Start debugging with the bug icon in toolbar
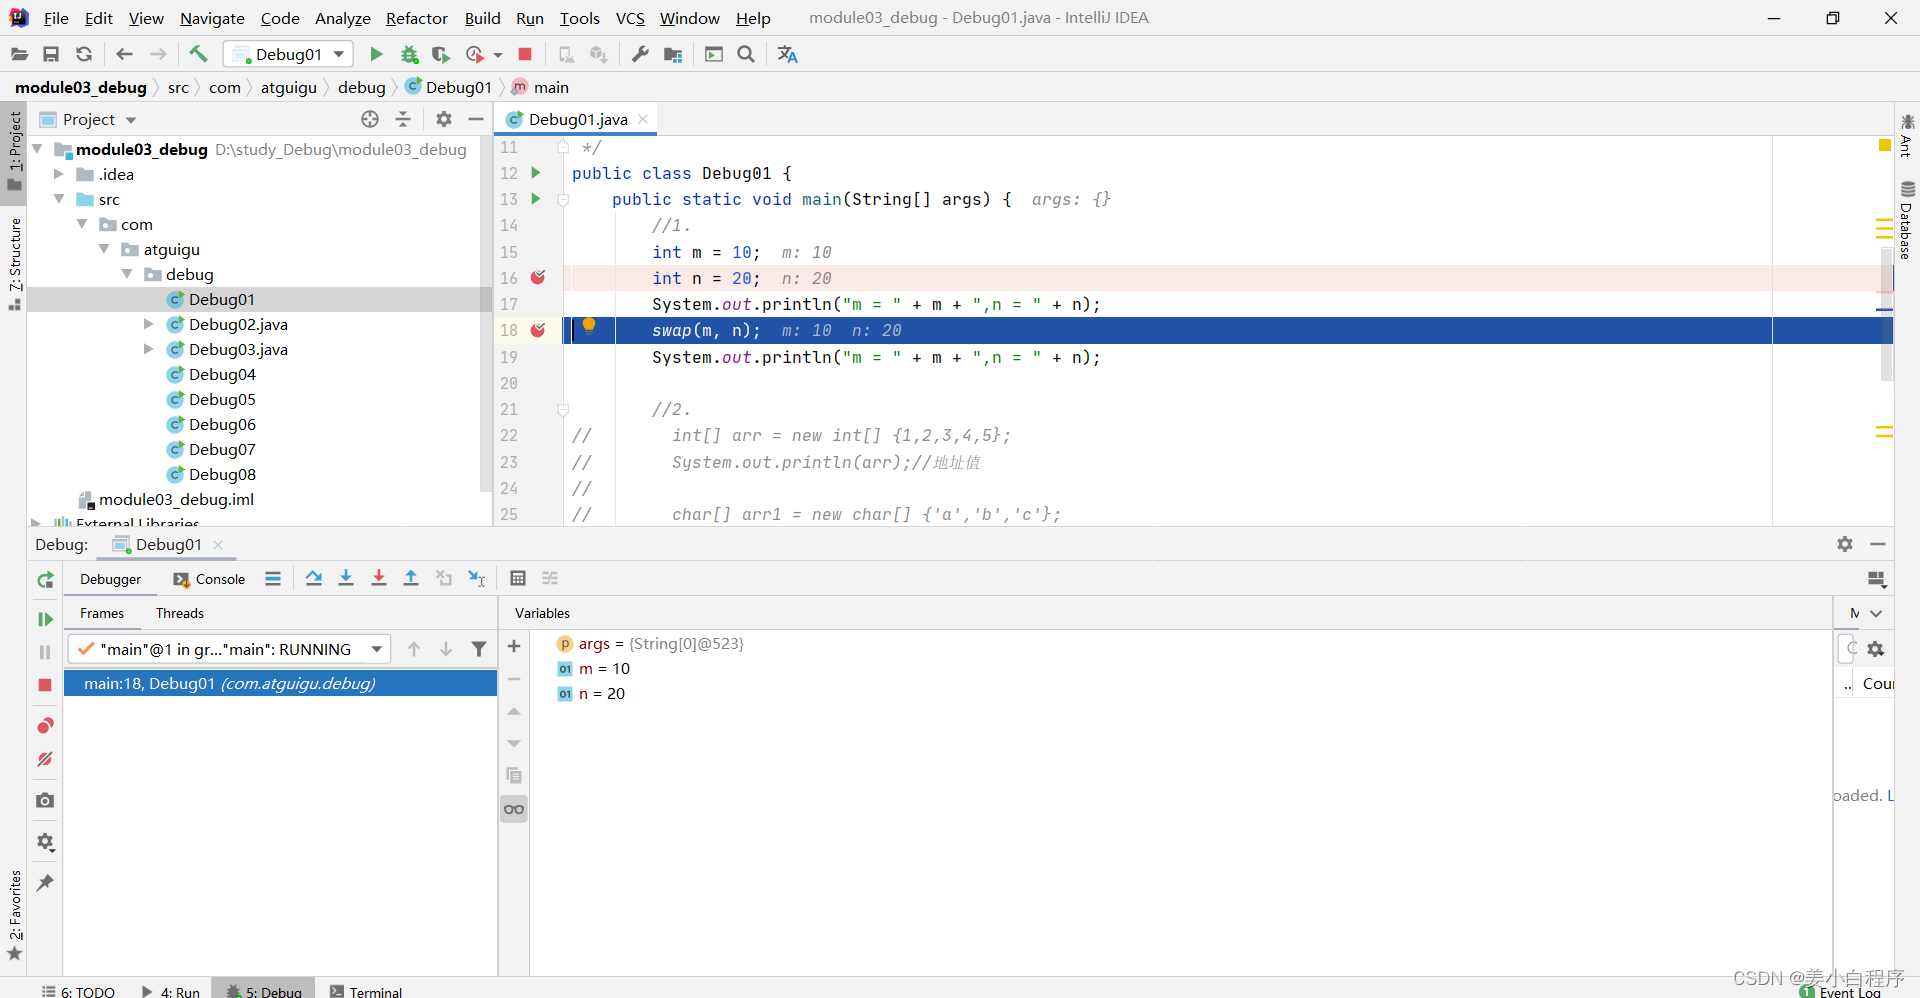1920x998 pixels. [409, 54]
